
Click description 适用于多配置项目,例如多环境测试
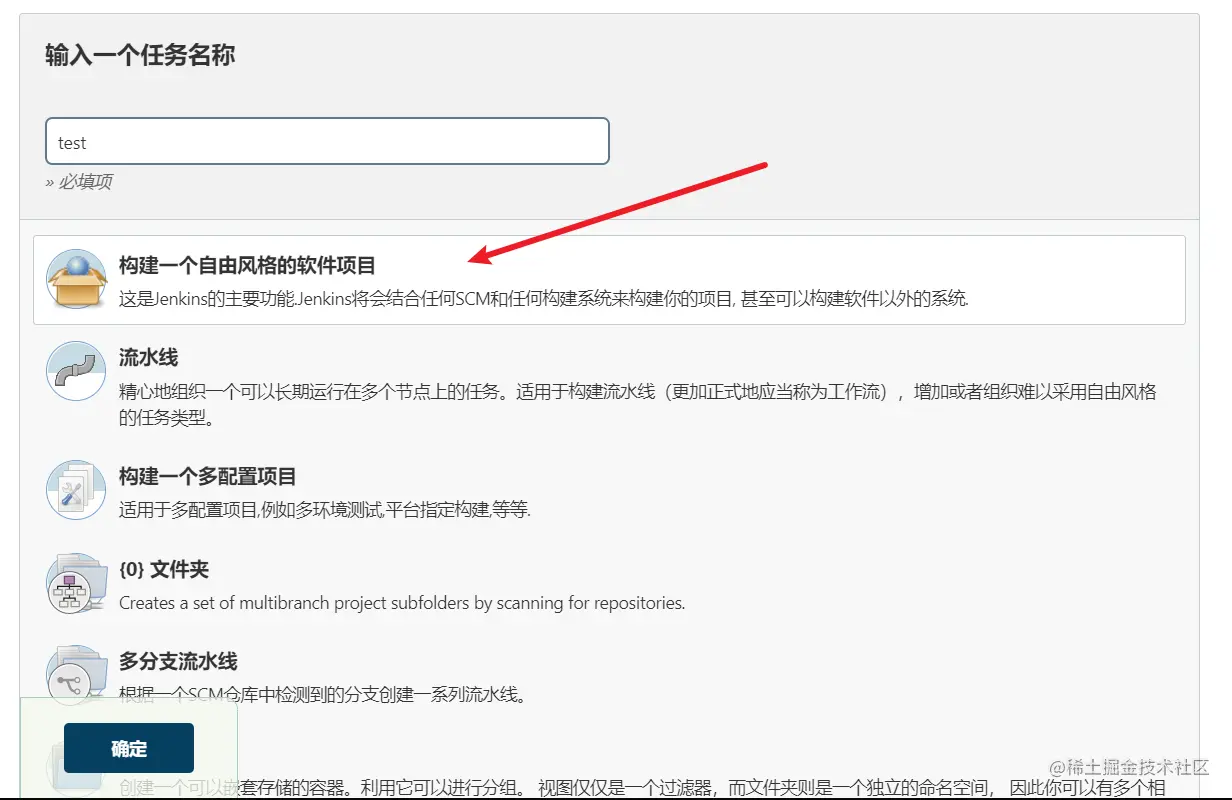point(325,510)
